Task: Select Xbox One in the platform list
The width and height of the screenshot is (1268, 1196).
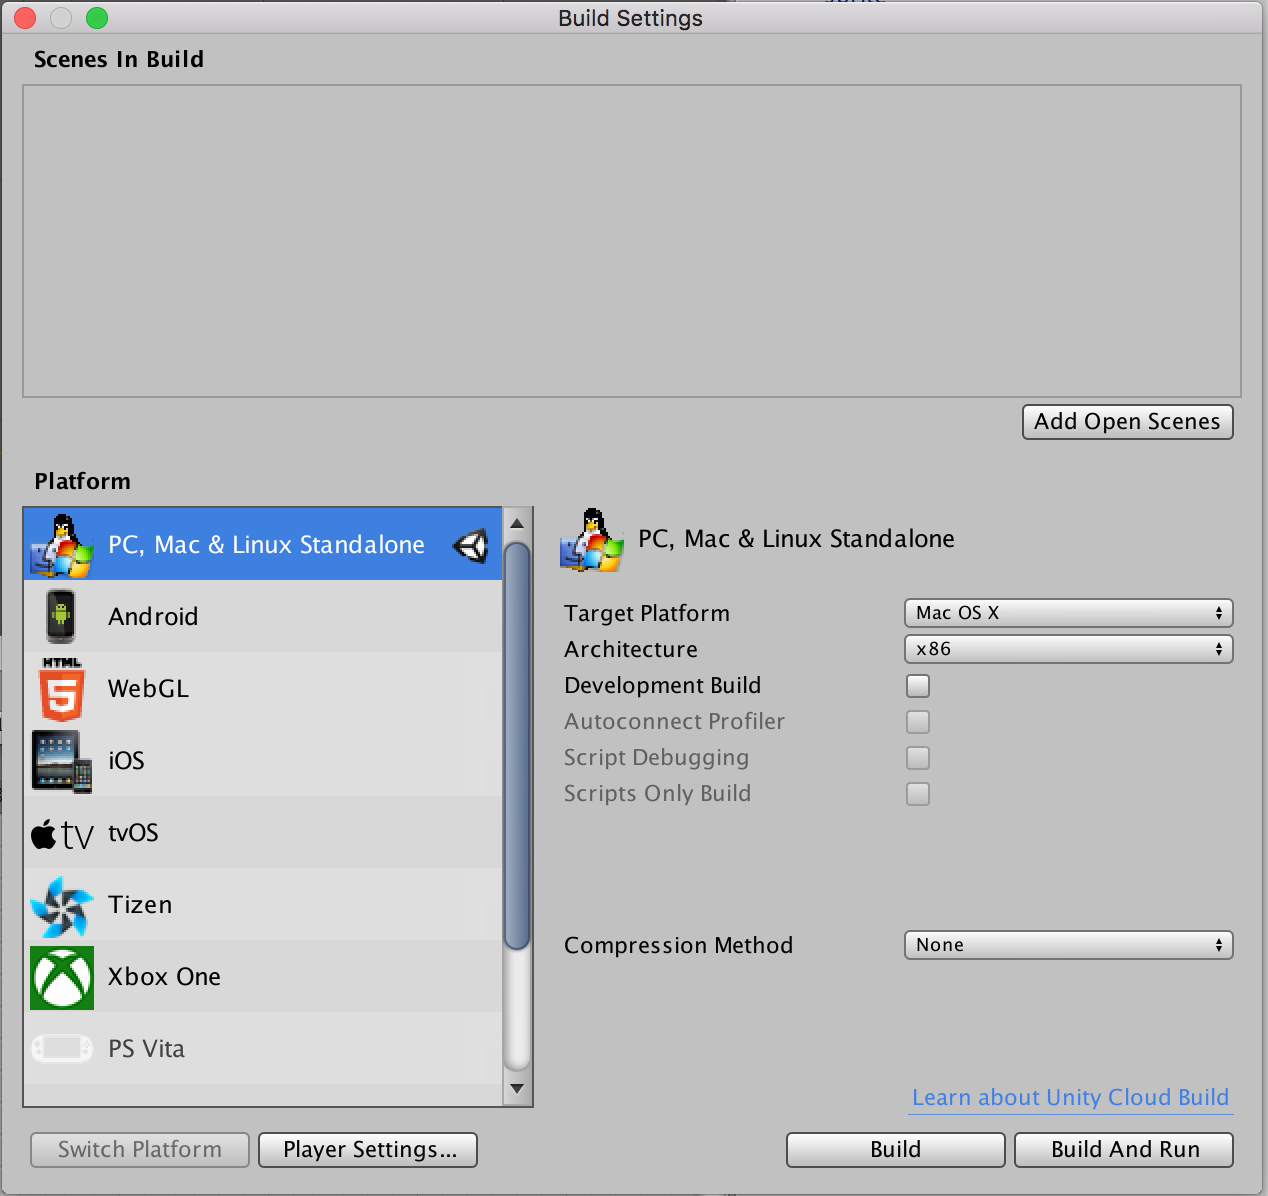Action: click(263, 976)
